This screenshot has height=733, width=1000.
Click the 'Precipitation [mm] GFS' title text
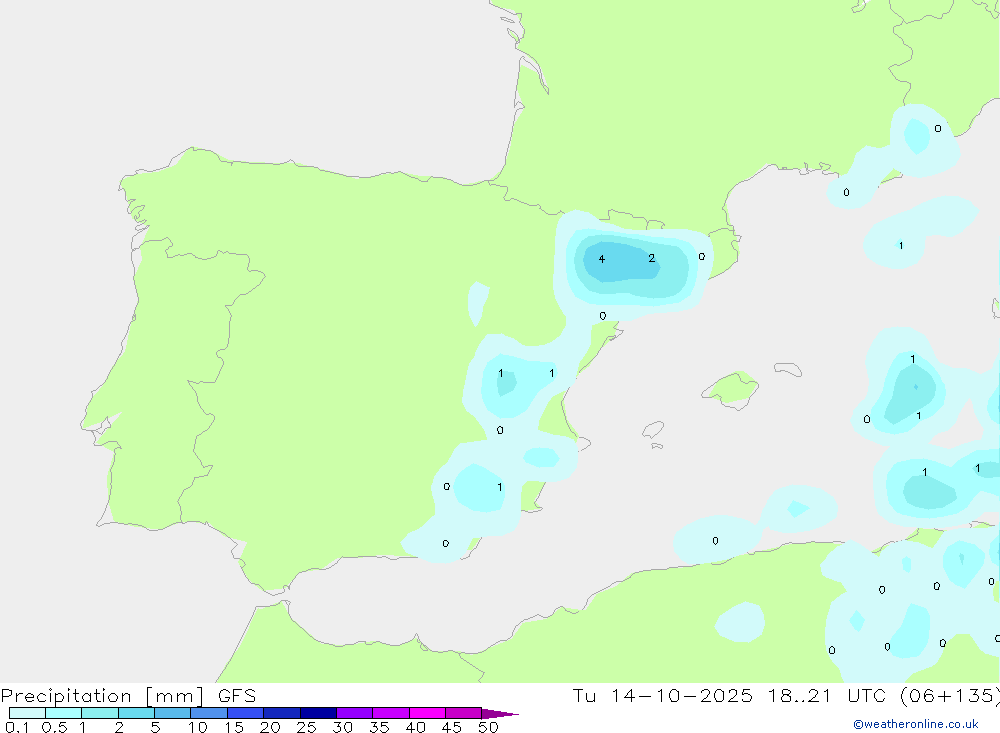point(128,696)
